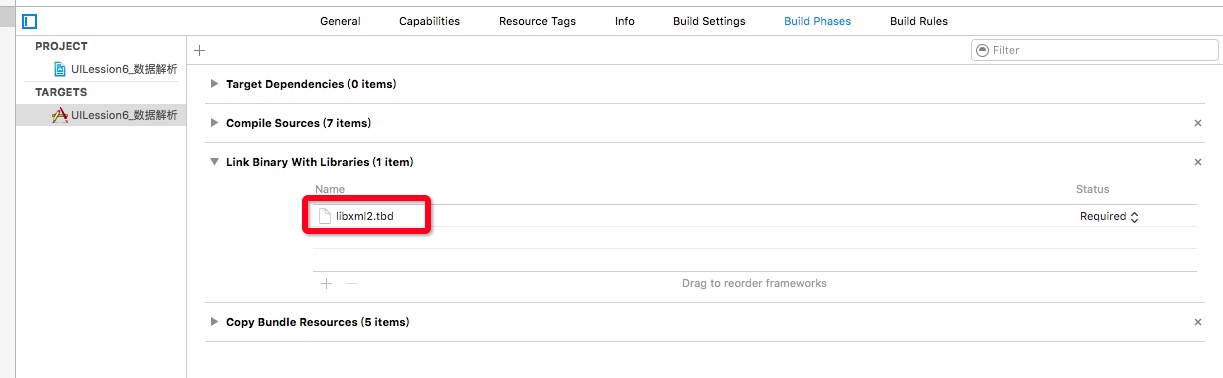Screen dimensions: 1223x378
Task: Delete the Copy Bundle Resources phase
Action: pyautogui.click(x=1198, y=322)
